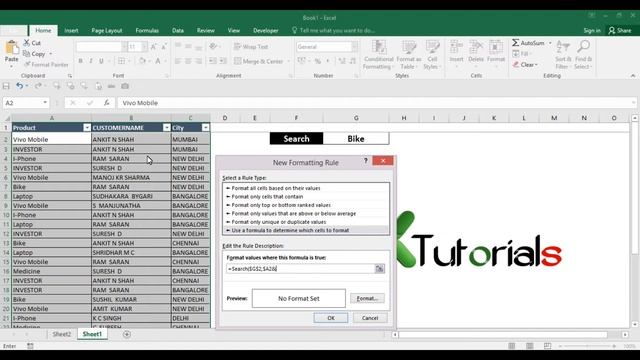The height and width of the screenshot is (360, 640).
Task: Open the City column filter dropdown
Action: [x=205, y=128]
